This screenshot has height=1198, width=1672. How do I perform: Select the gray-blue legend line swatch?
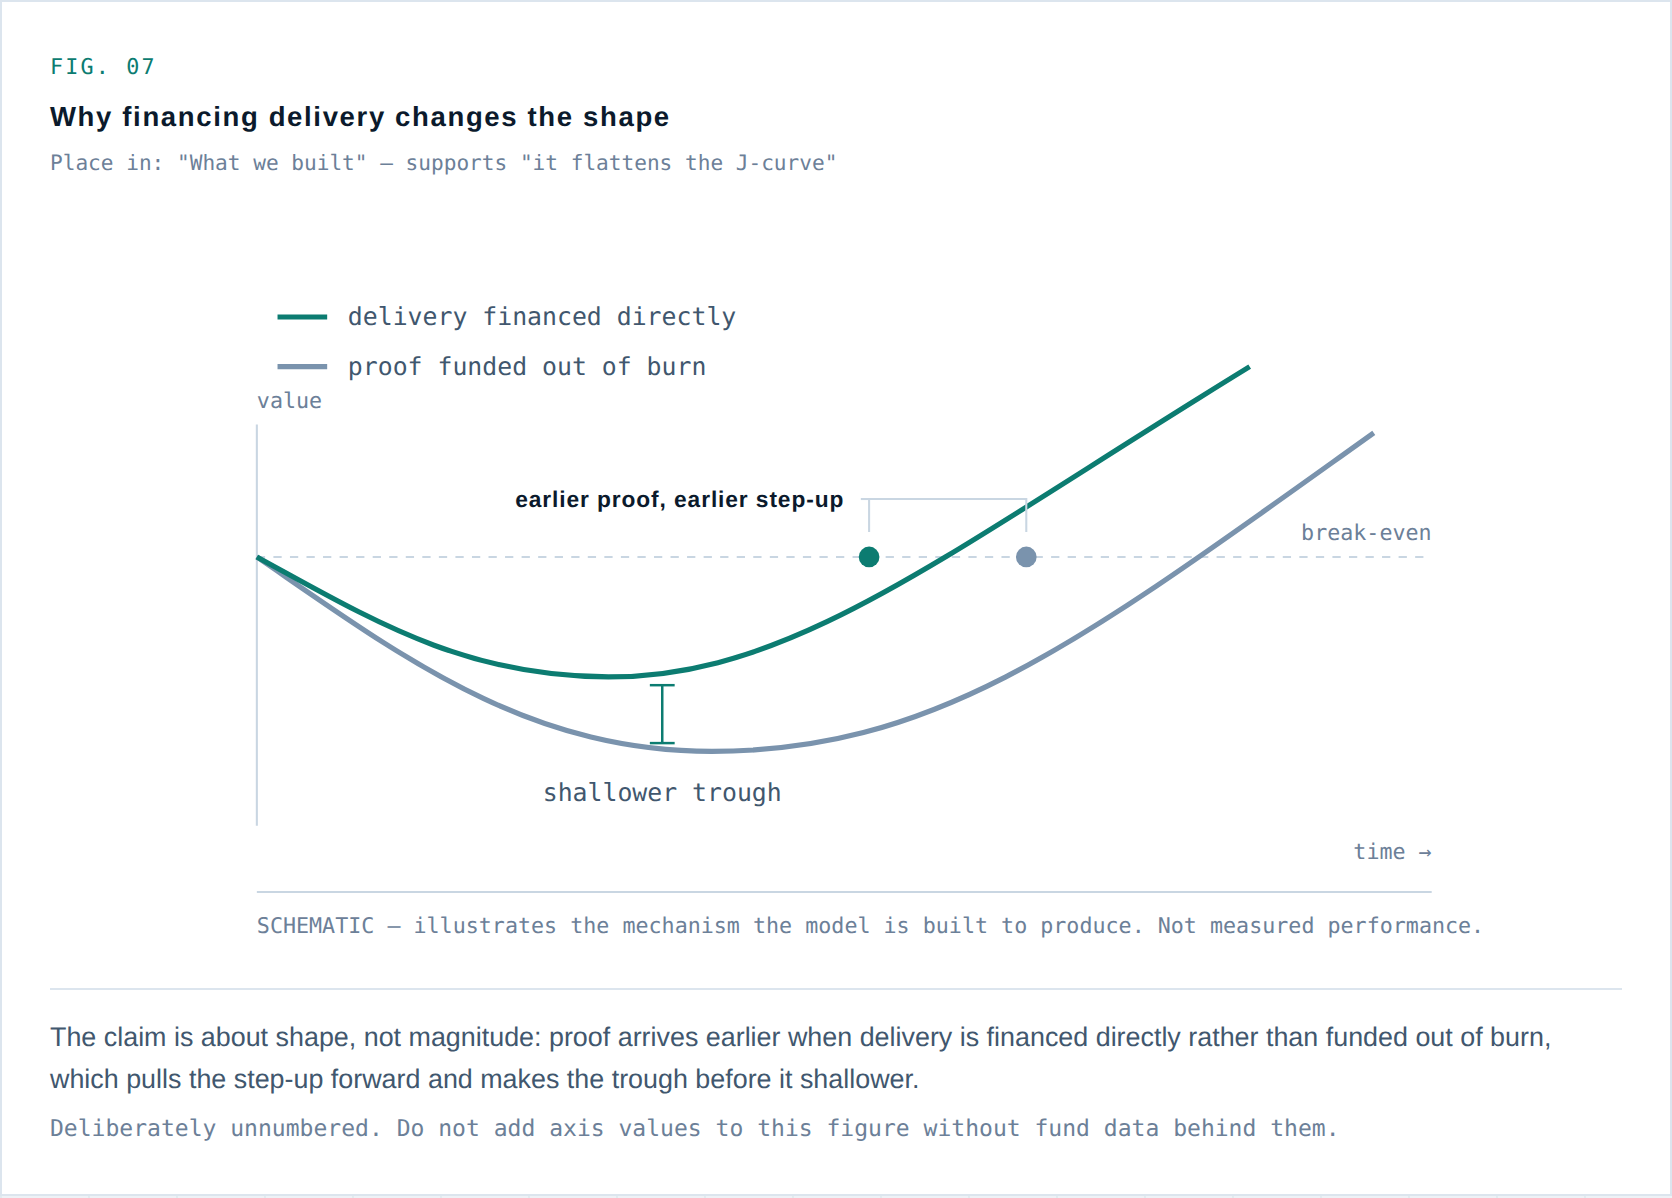pyautogui.click(x=302, y=367)
